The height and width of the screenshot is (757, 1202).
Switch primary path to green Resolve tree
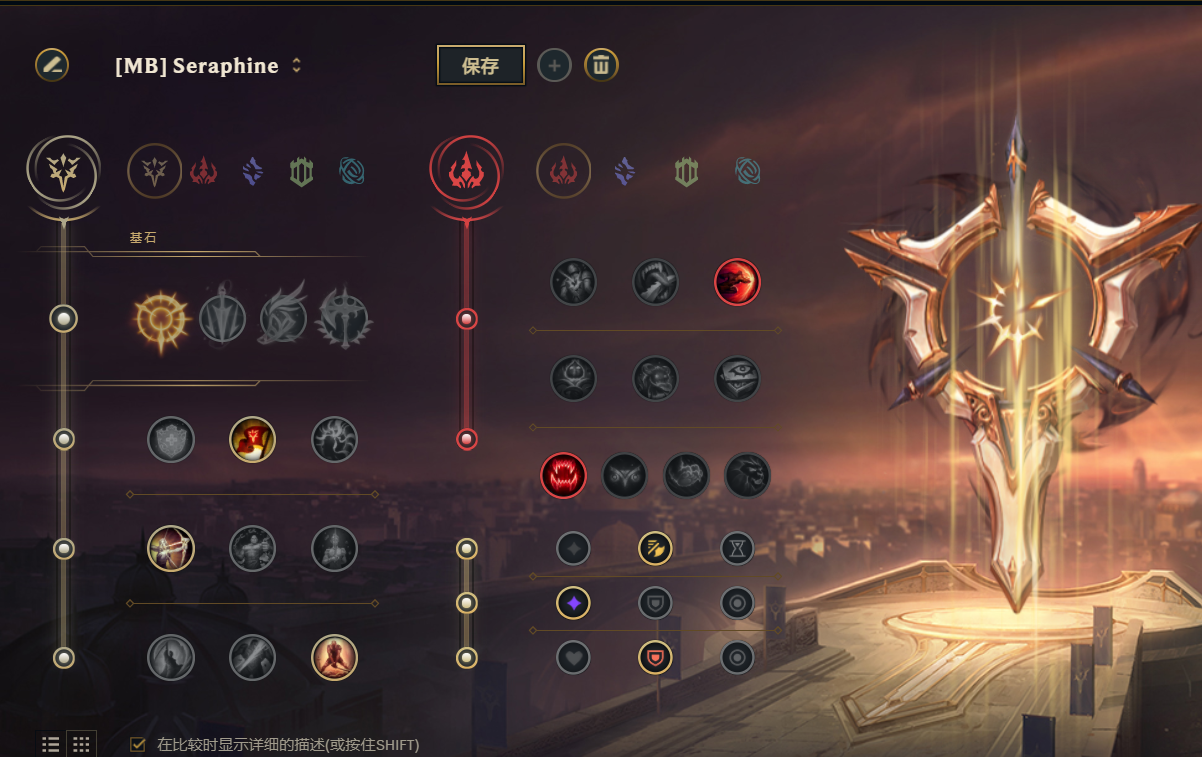click(x=301, y=172)
